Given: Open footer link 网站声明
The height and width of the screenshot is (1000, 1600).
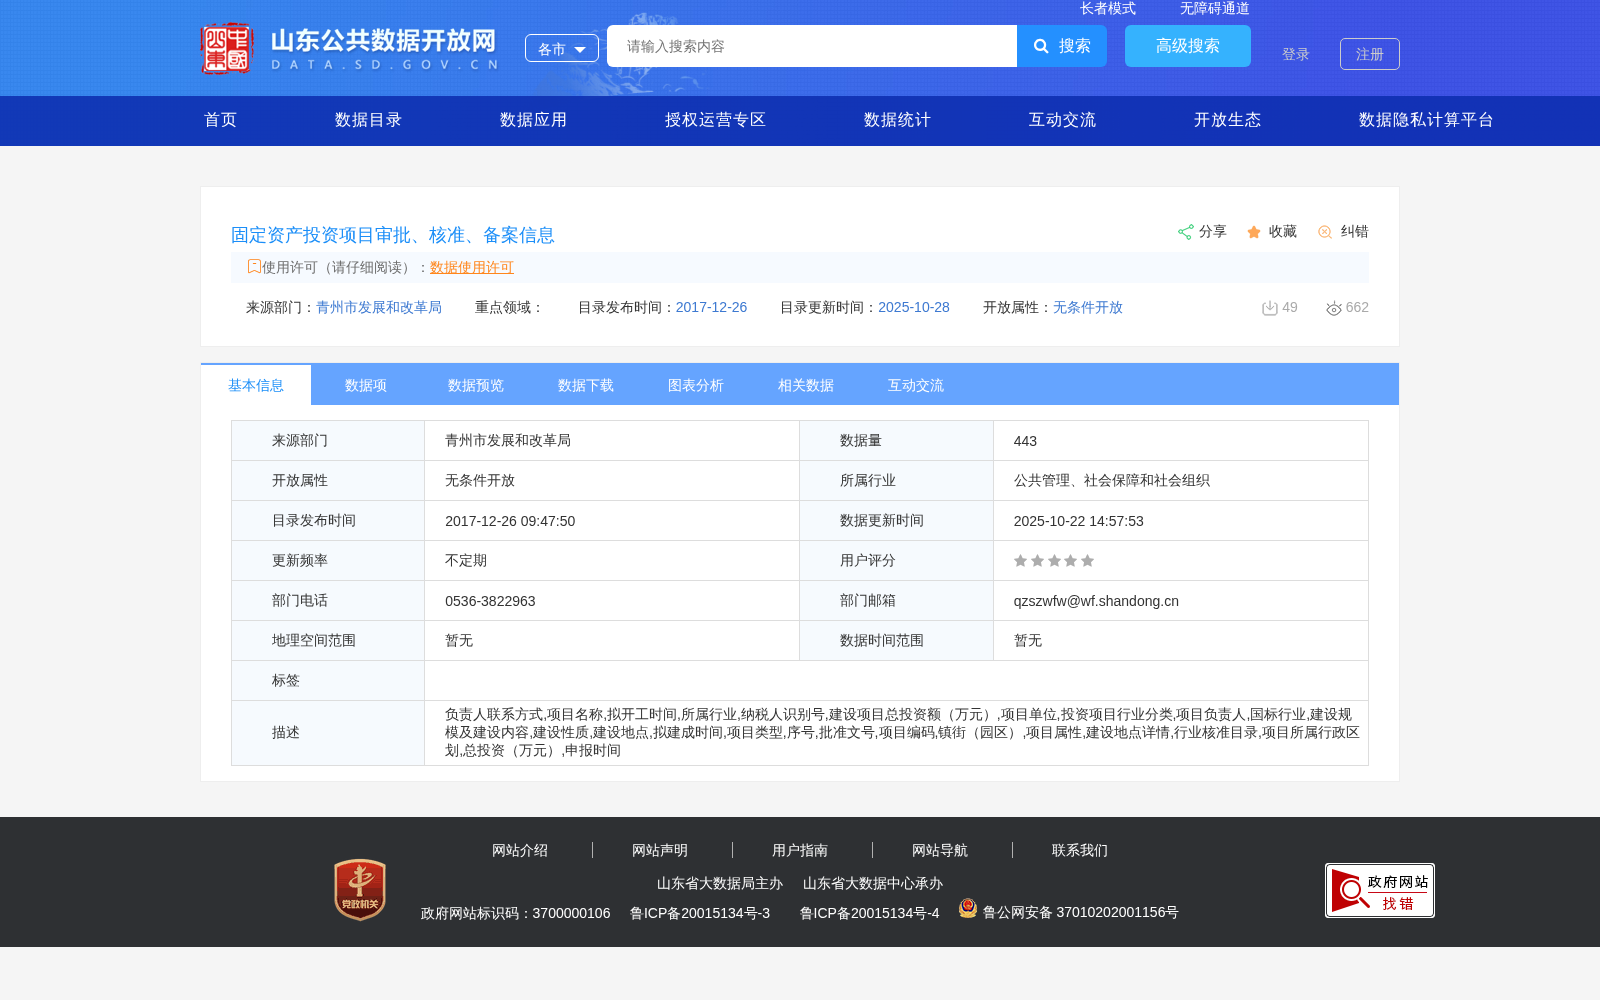Looking at the screenshot, I should (660, 850).
